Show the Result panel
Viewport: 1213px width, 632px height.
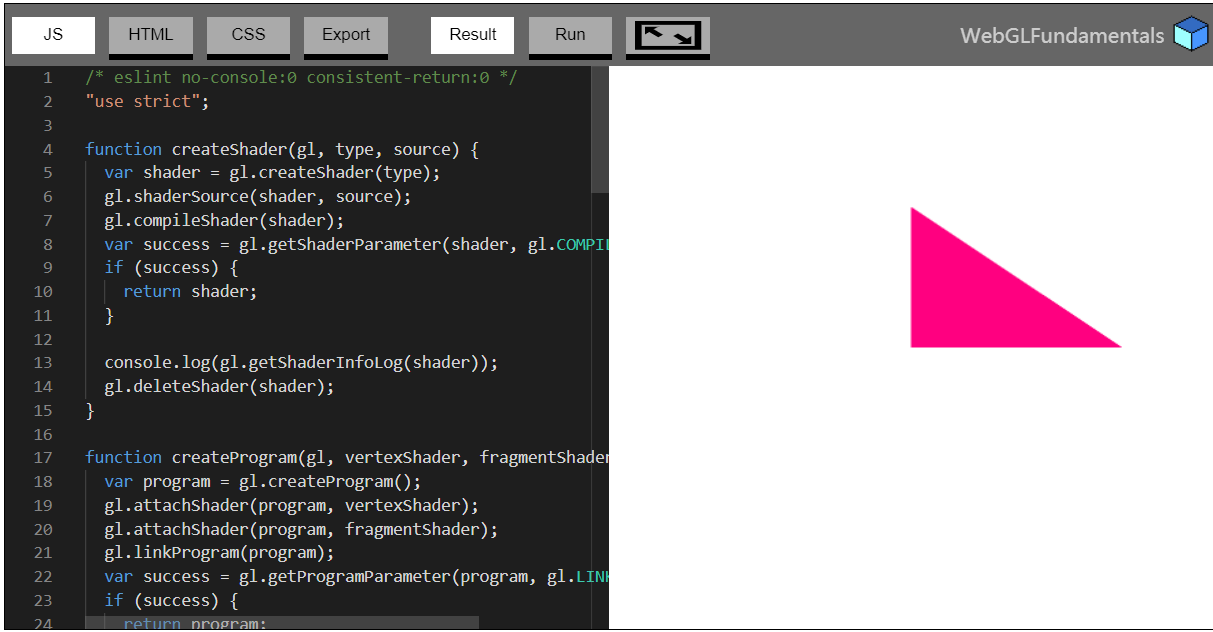pos(471,35)
